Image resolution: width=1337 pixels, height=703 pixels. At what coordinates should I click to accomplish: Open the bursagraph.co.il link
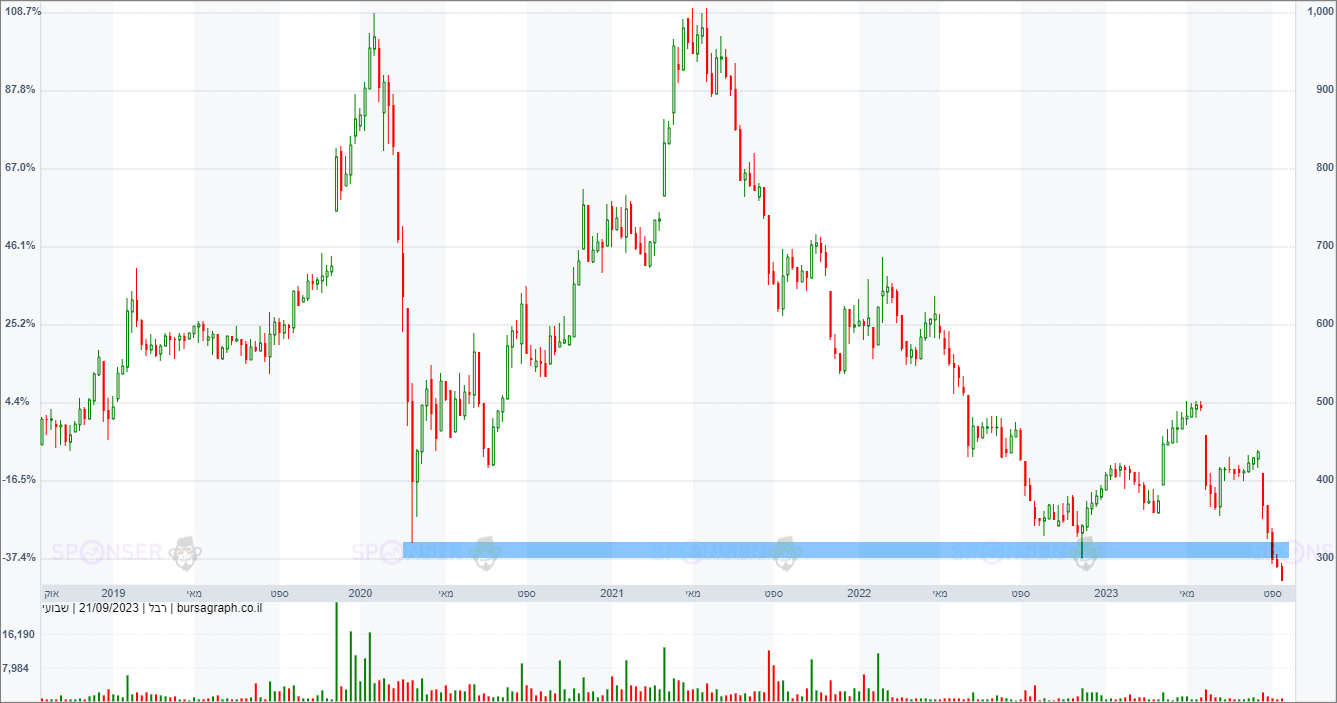click(217, 607)
